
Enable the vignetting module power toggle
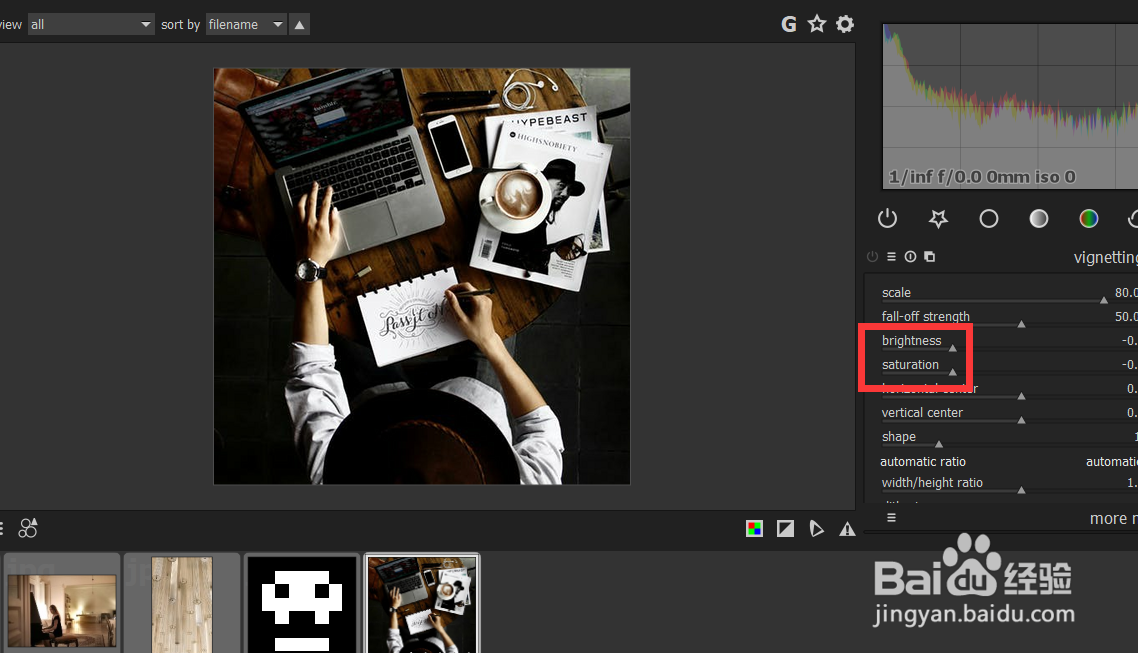pos(872,256)
